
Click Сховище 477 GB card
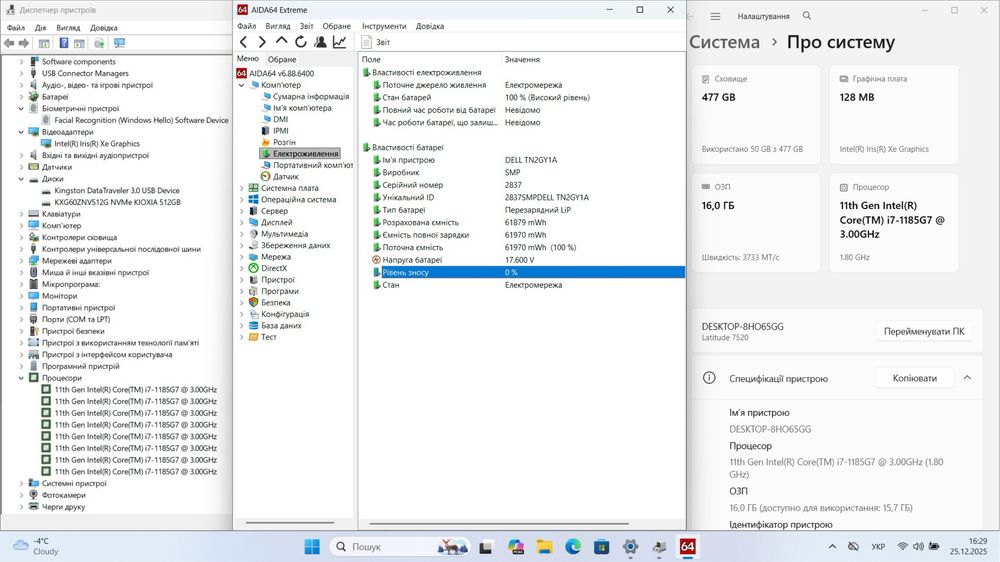coord(756,115)
